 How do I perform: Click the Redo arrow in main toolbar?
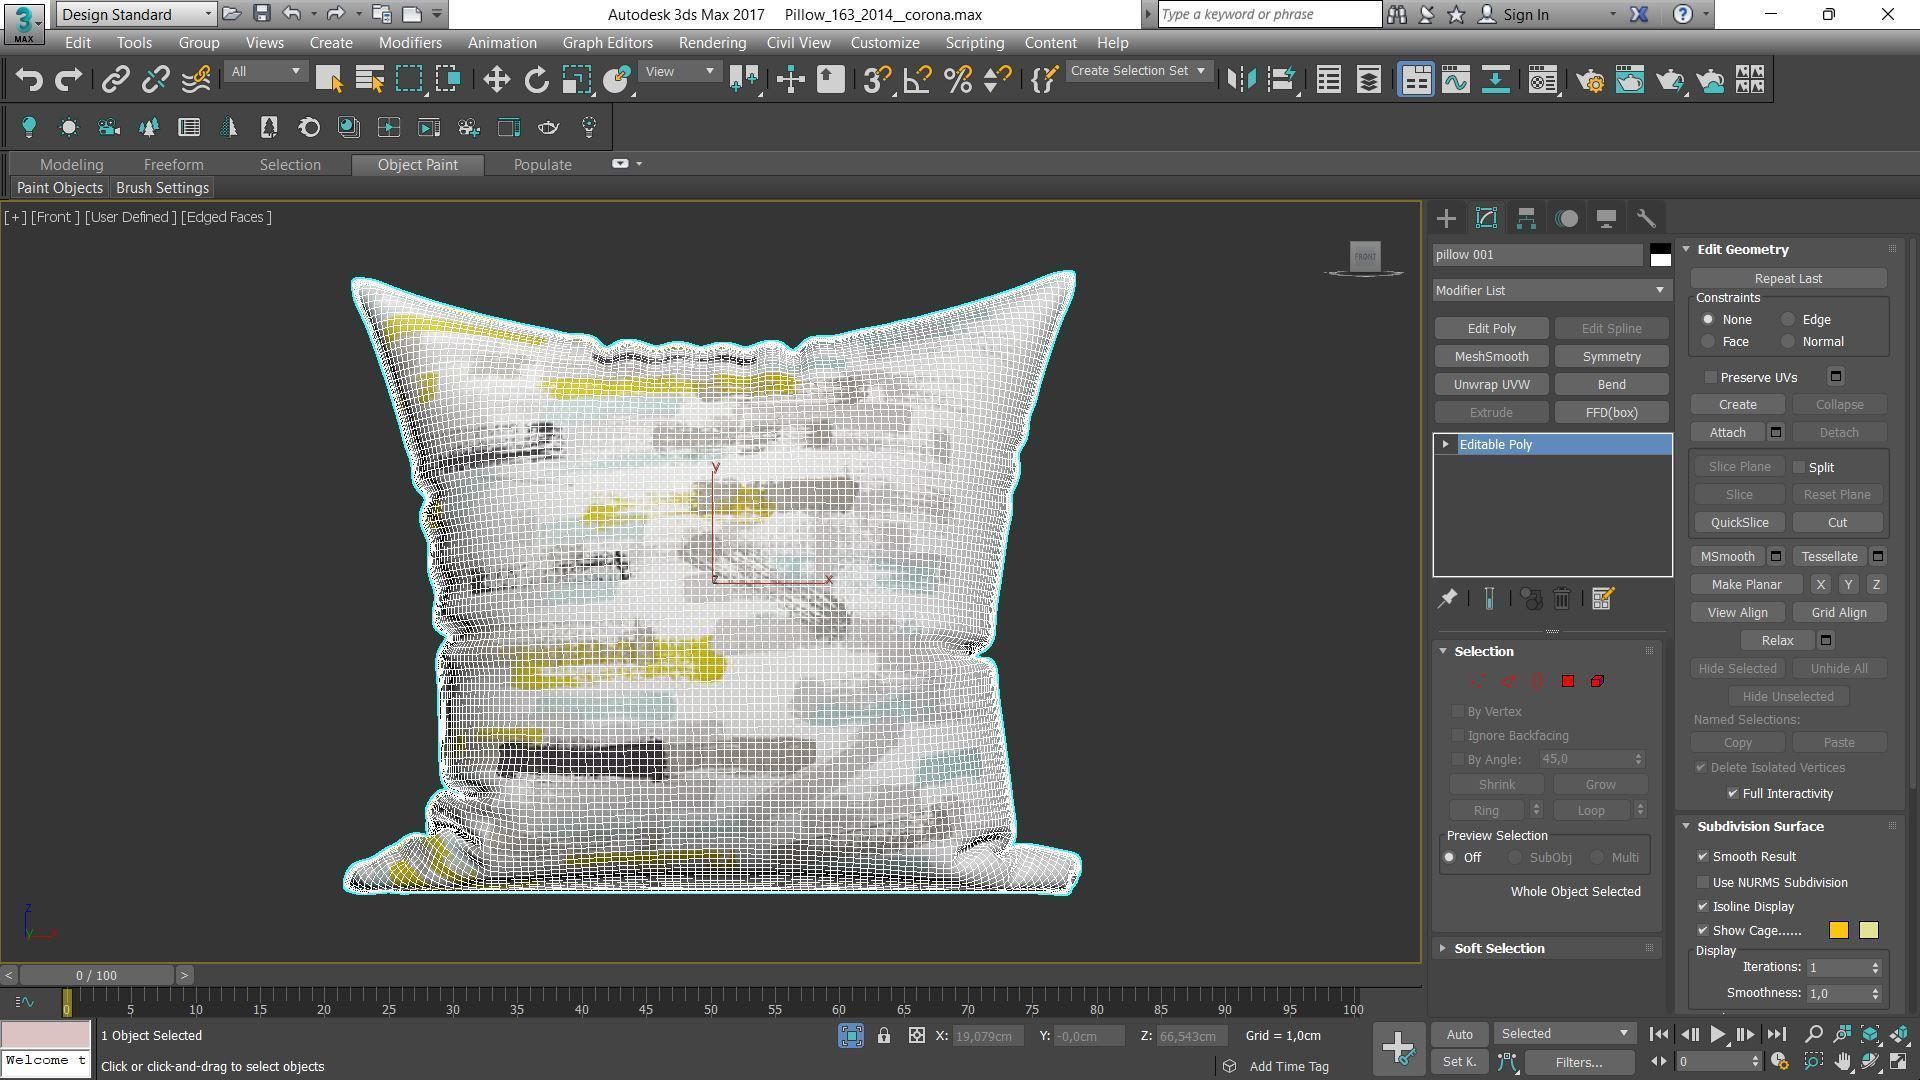(68, 80)
